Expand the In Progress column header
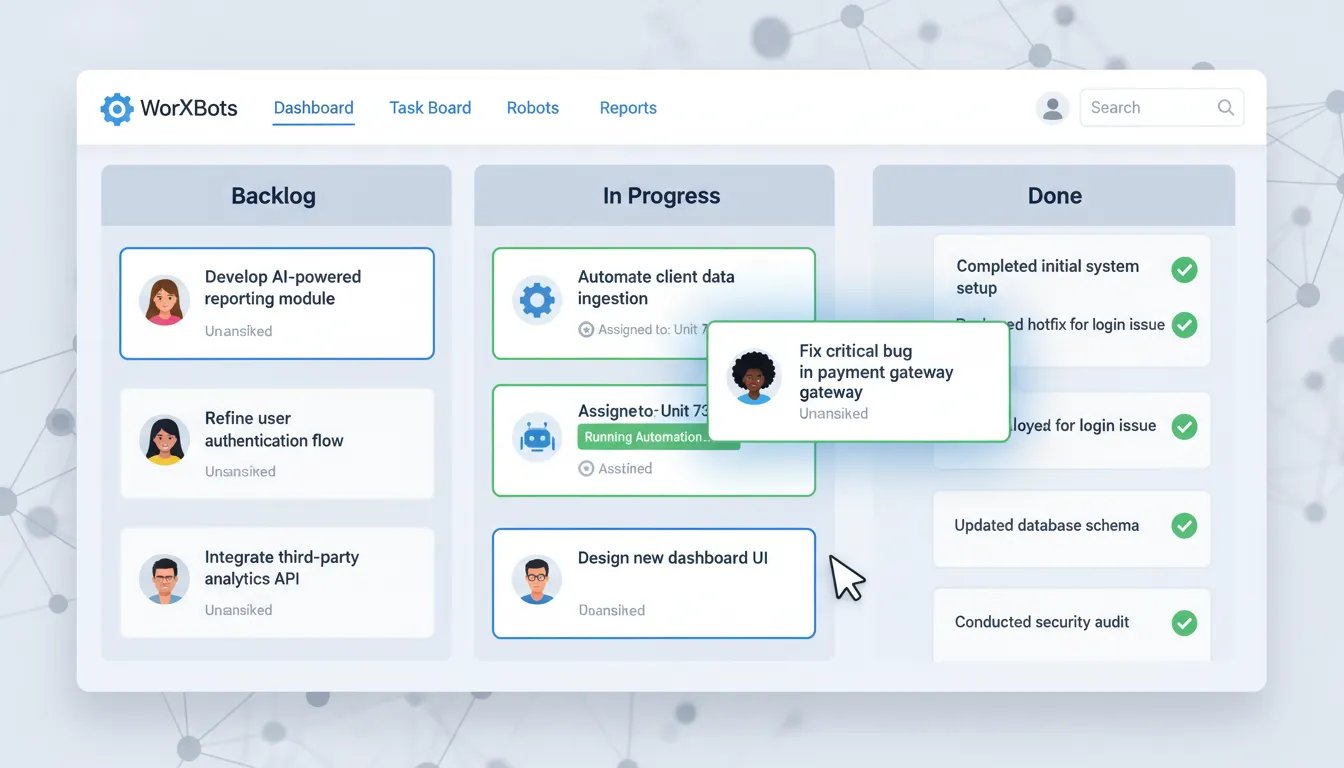Image resolution: width=1344 pixels, height=768 pixels. click(x=661, y=195)
